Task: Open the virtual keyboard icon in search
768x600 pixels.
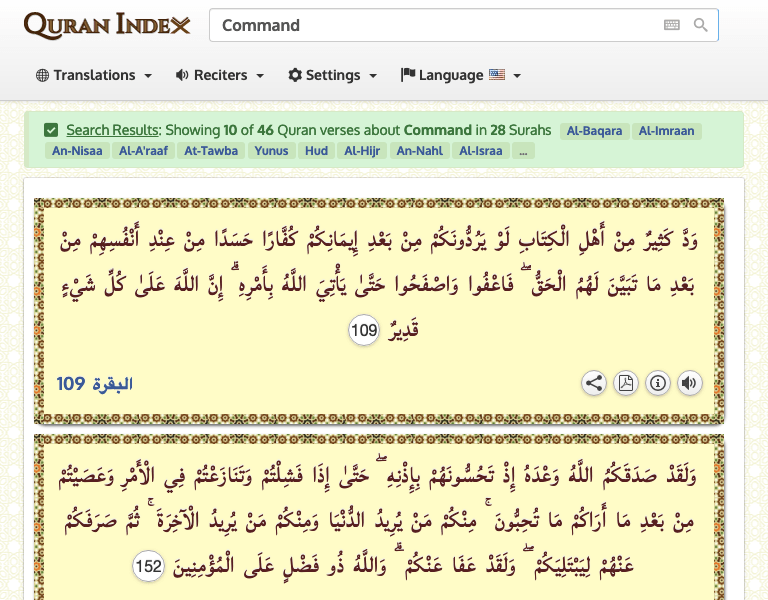Action: (672, 25)
